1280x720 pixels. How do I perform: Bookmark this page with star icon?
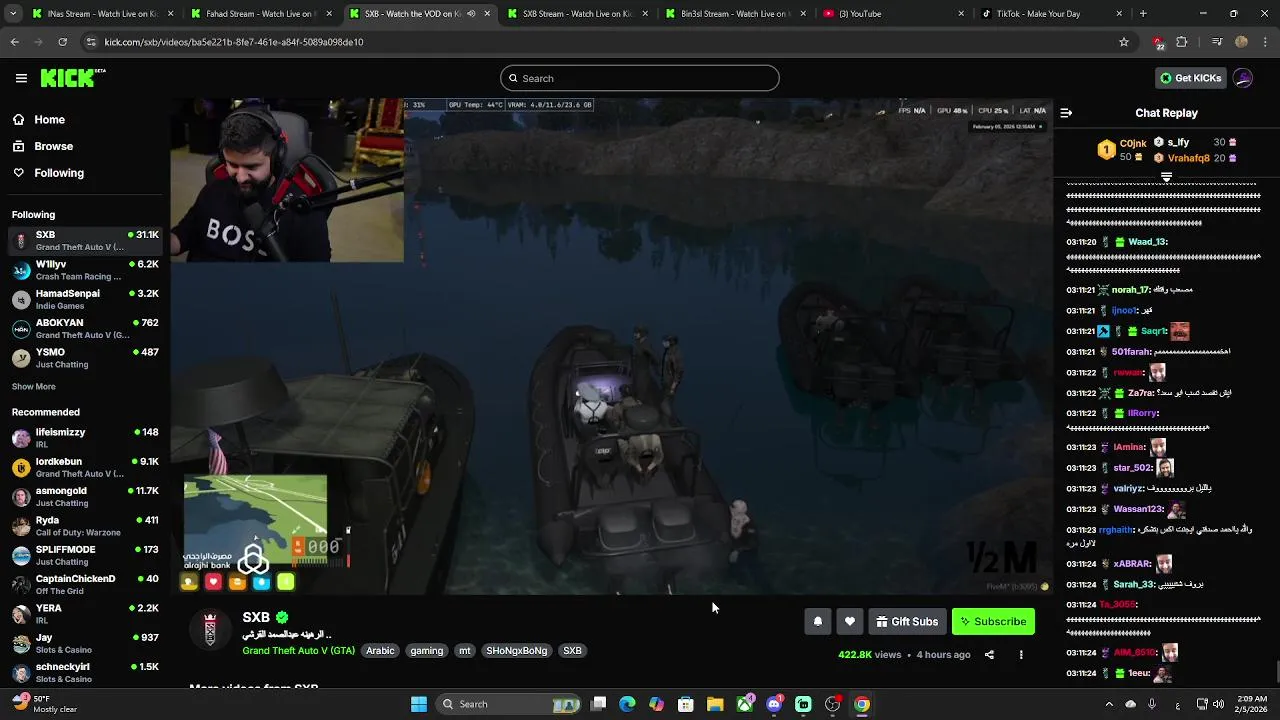[1124, 42]
